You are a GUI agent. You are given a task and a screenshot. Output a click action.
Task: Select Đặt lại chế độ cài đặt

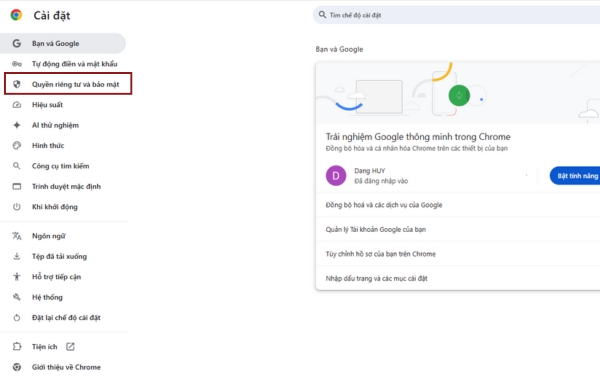click(x=63, y=318)
